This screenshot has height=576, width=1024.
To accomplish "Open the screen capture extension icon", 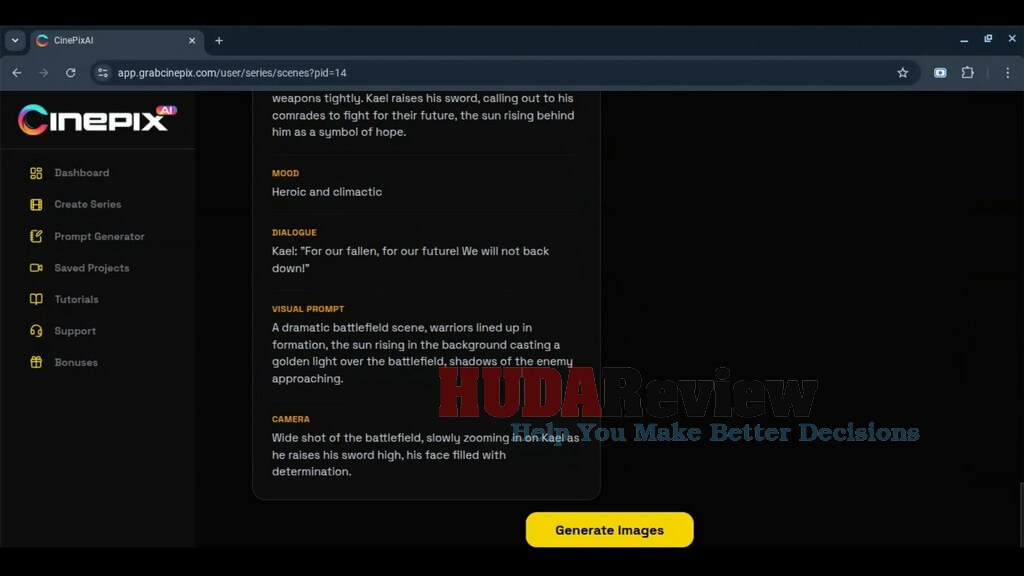I will click(940, 72).
